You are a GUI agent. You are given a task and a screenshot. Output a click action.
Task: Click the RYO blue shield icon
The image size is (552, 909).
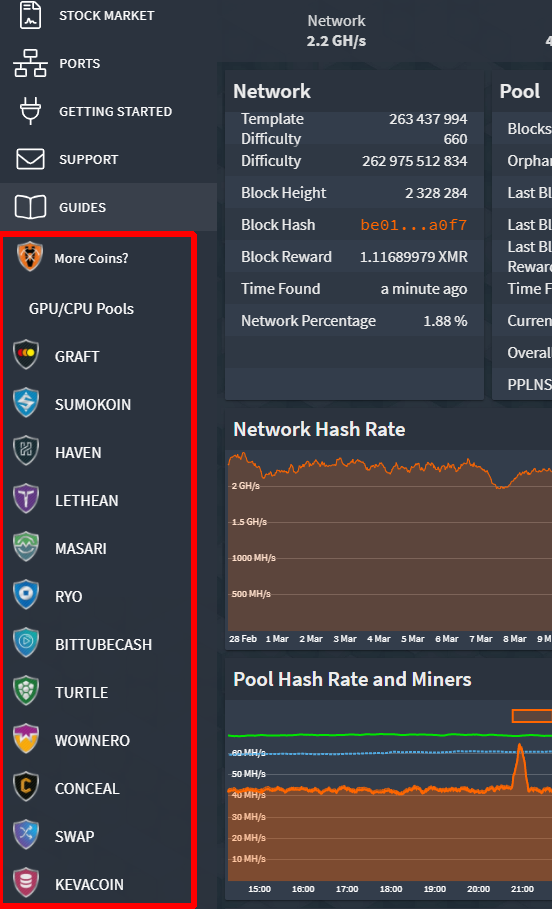(x=26, y=595)
